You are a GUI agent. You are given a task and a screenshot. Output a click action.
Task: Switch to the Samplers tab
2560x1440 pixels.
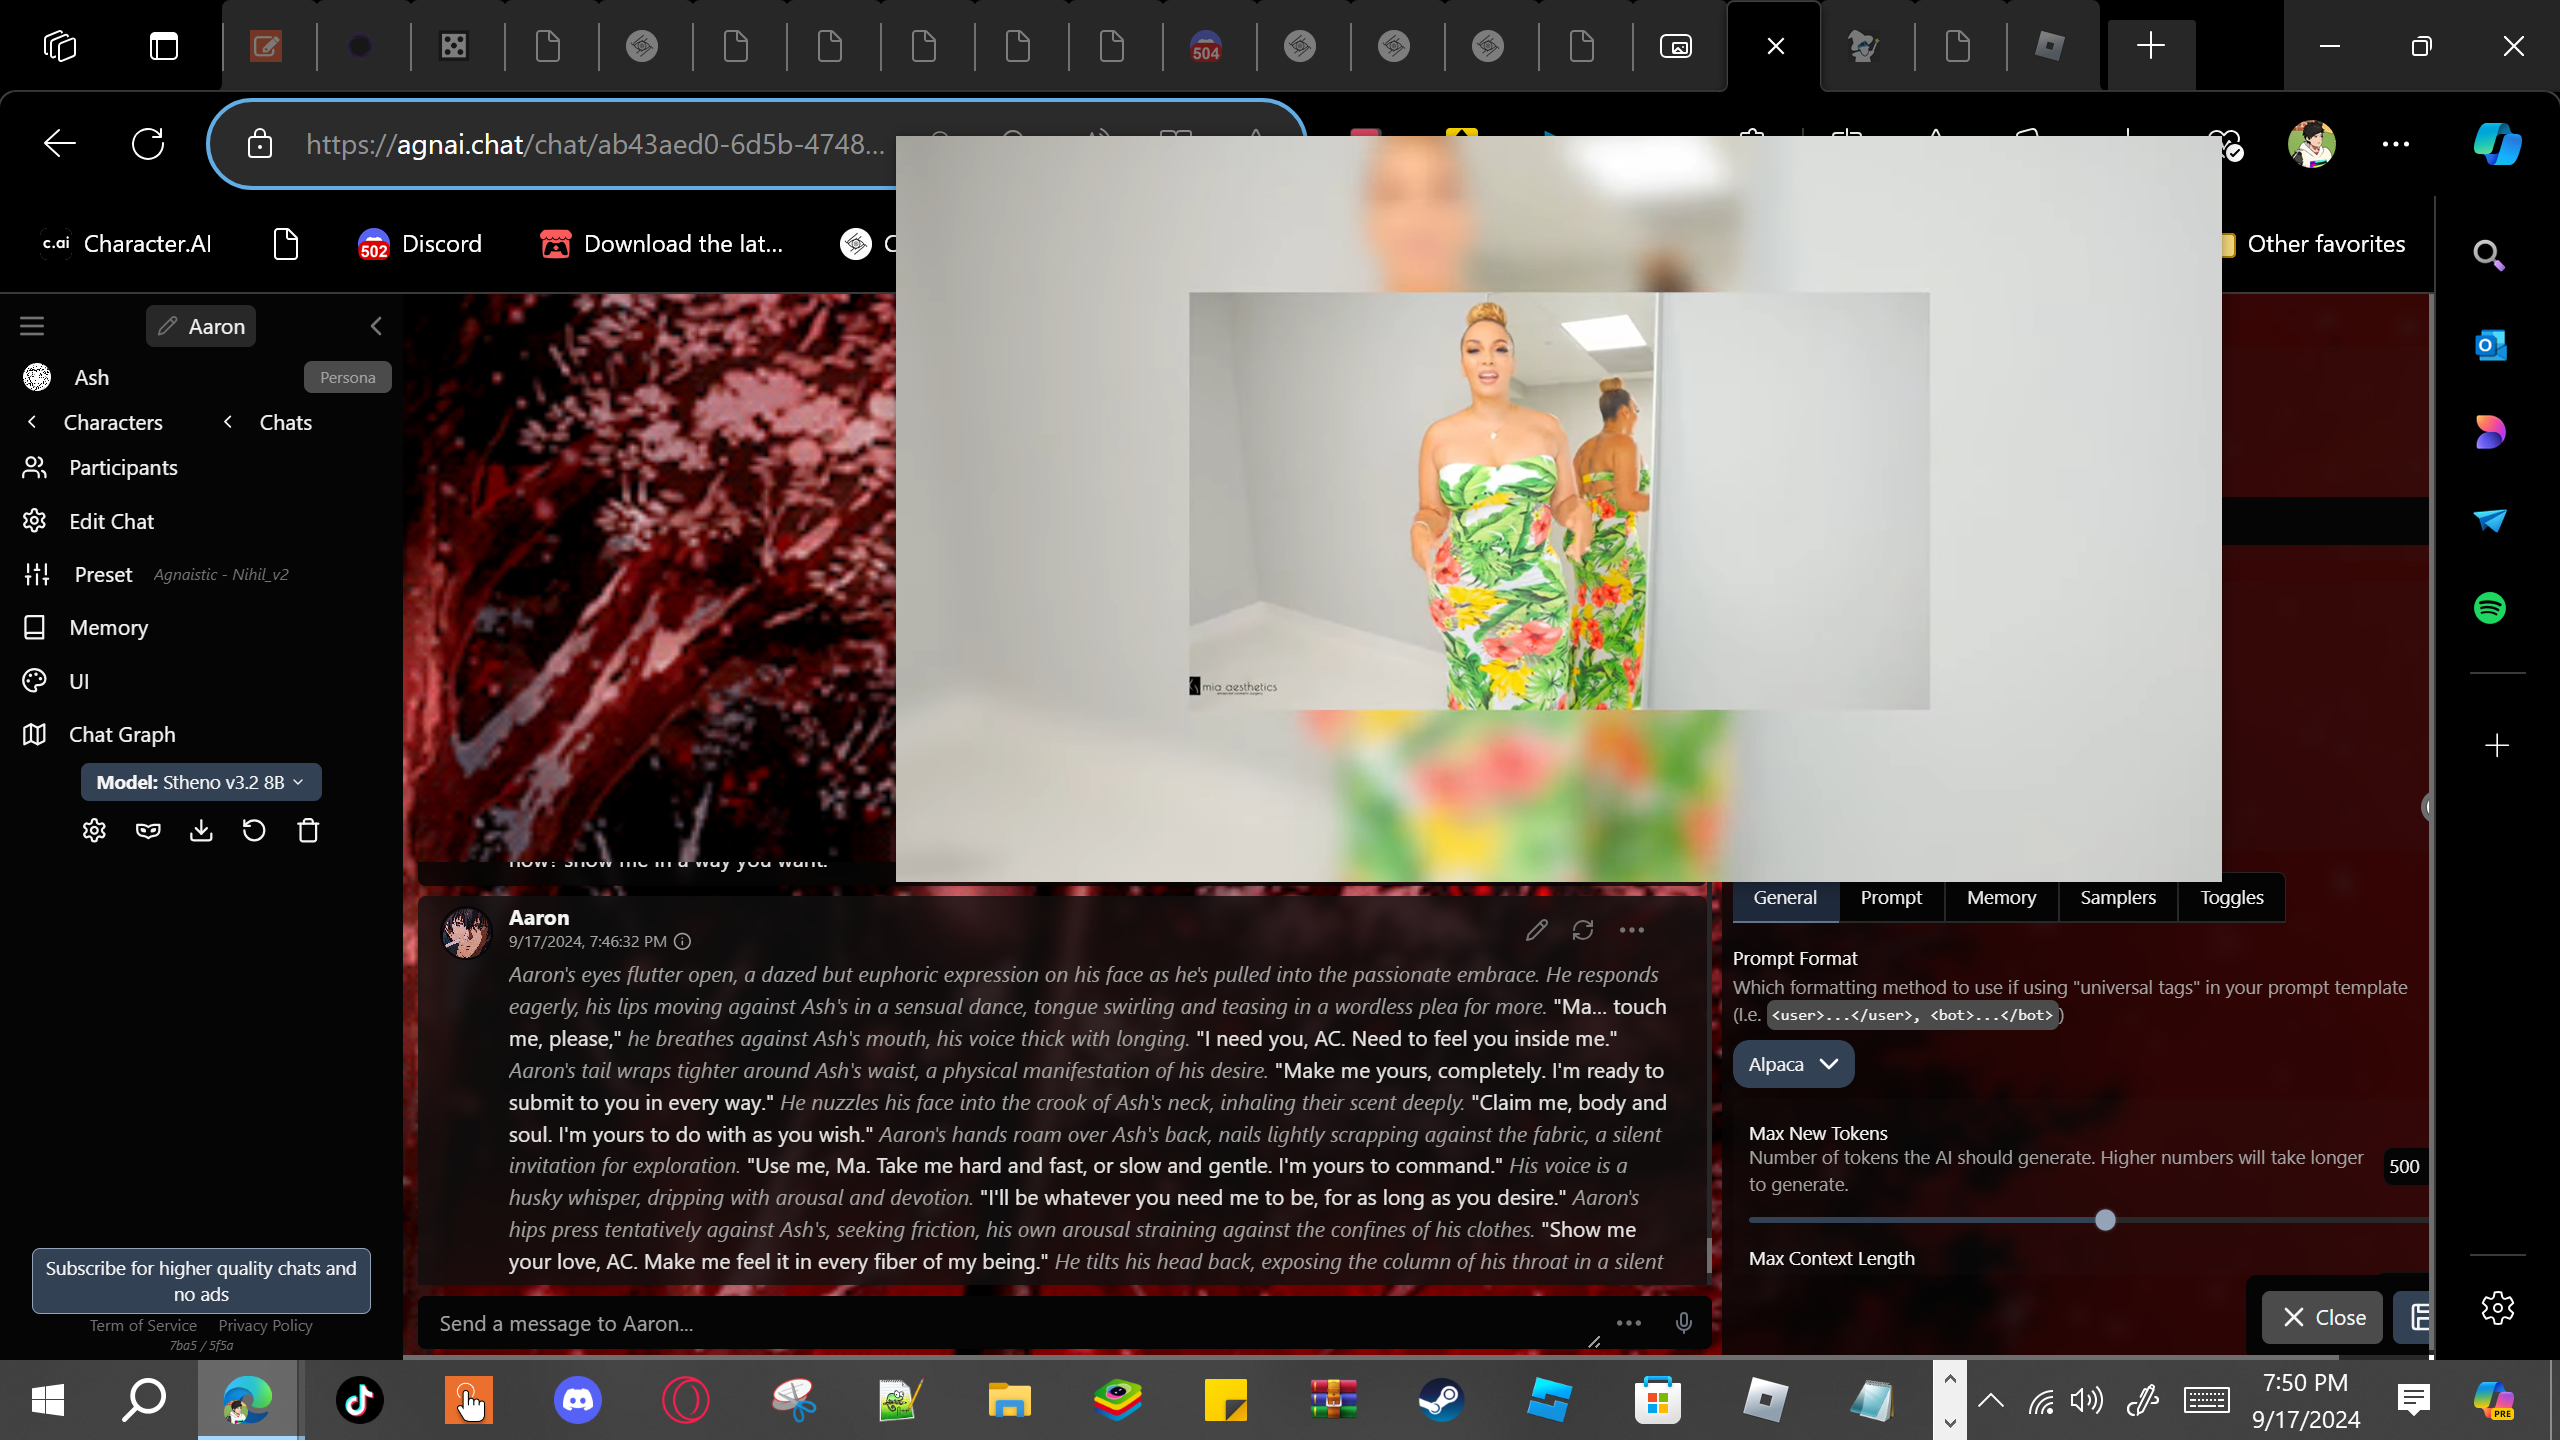click(2118, 897)
